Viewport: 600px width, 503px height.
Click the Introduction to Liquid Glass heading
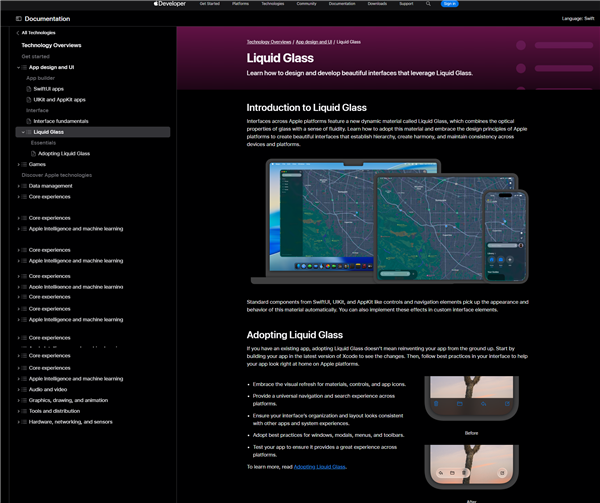(x=307, y=108)
